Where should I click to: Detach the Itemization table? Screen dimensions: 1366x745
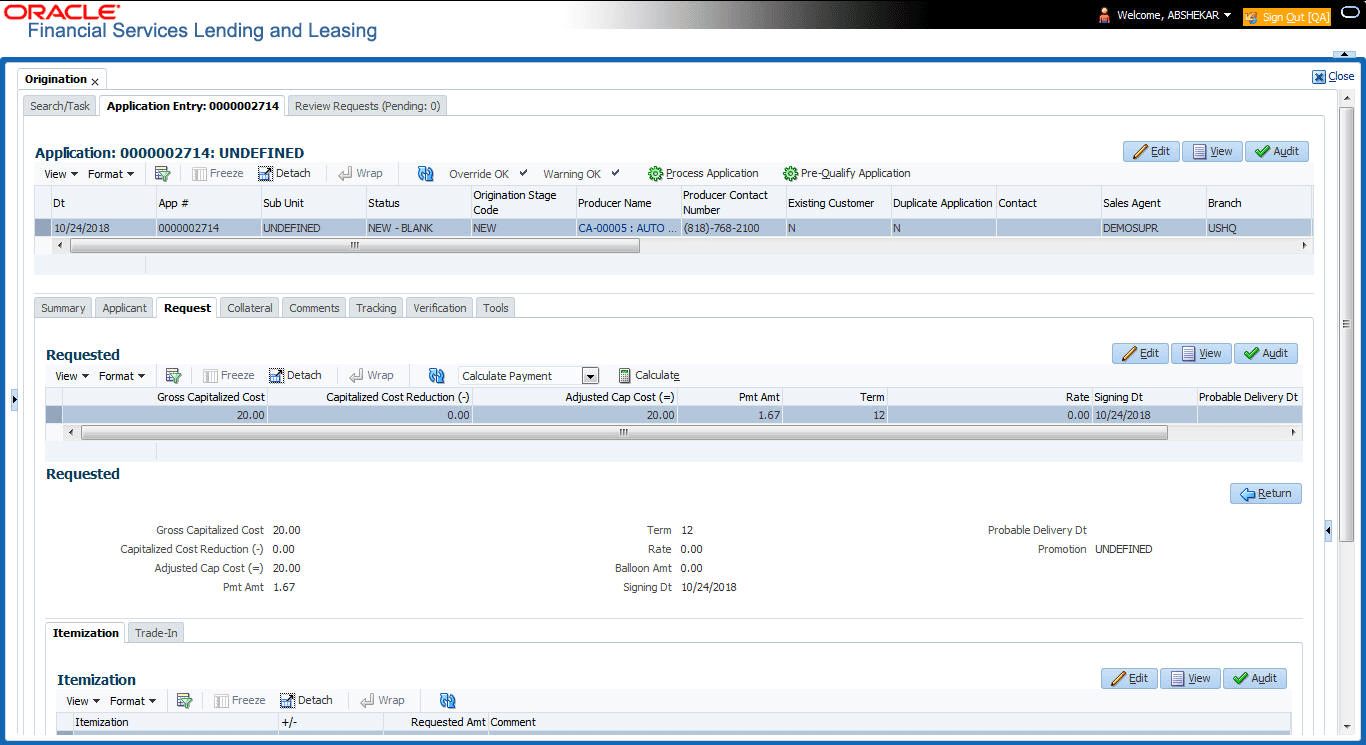[306, 701]
